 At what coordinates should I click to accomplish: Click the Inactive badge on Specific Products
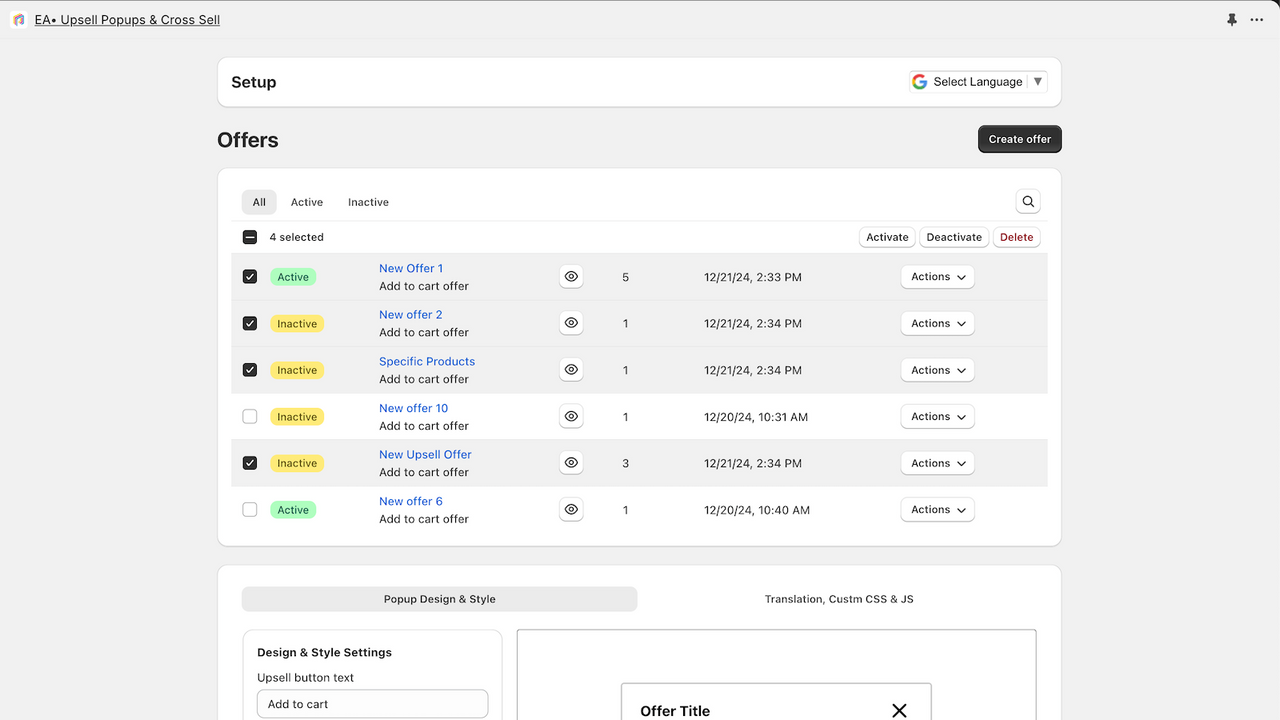tap(297, 370)
